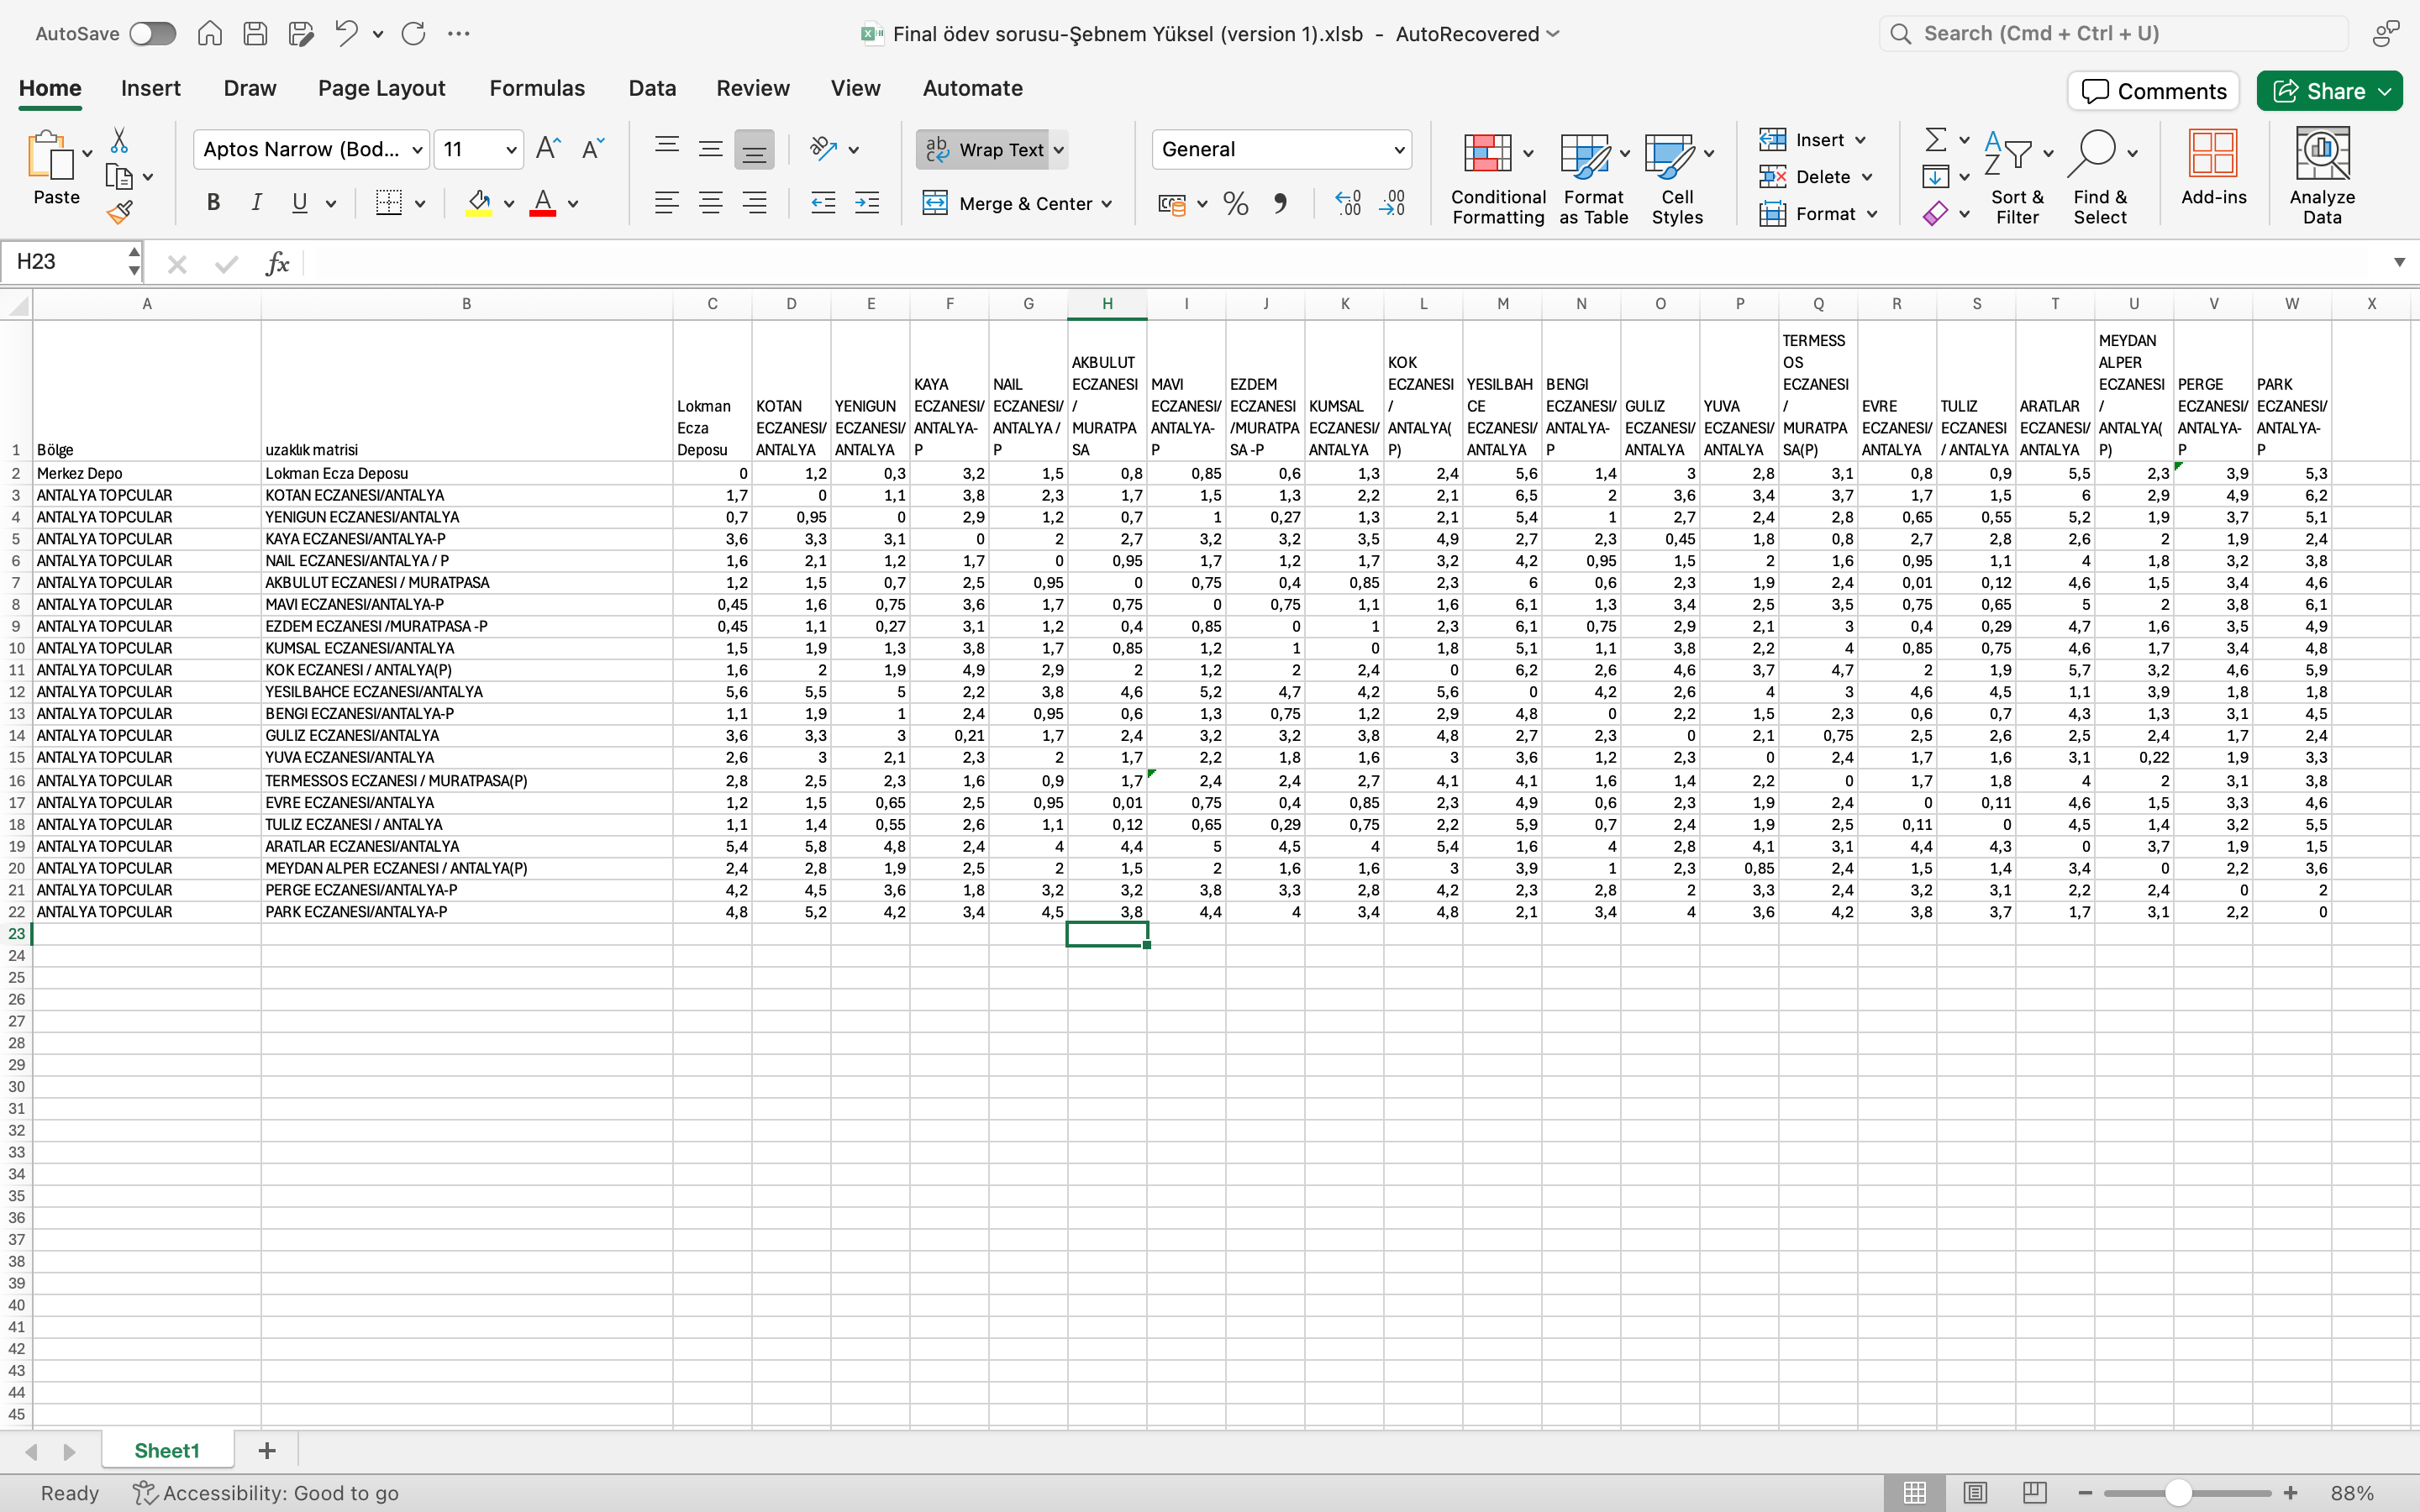Switch to Page Layout view in status bar

click(x=1975, y=1493)
